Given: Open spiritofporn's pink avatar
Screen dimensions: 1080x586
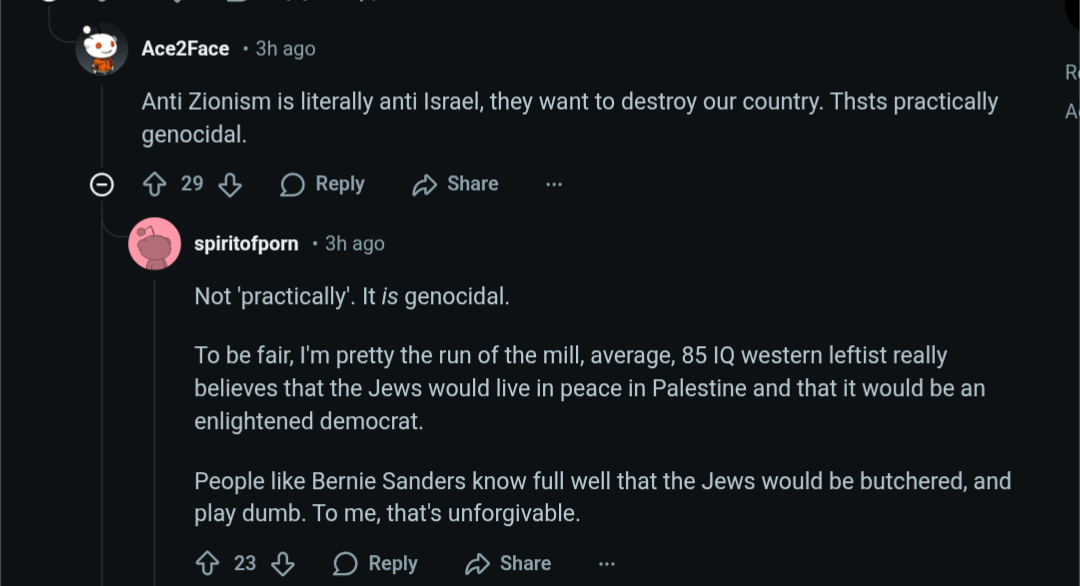Looking at the screenshot, I should point(155,243).
